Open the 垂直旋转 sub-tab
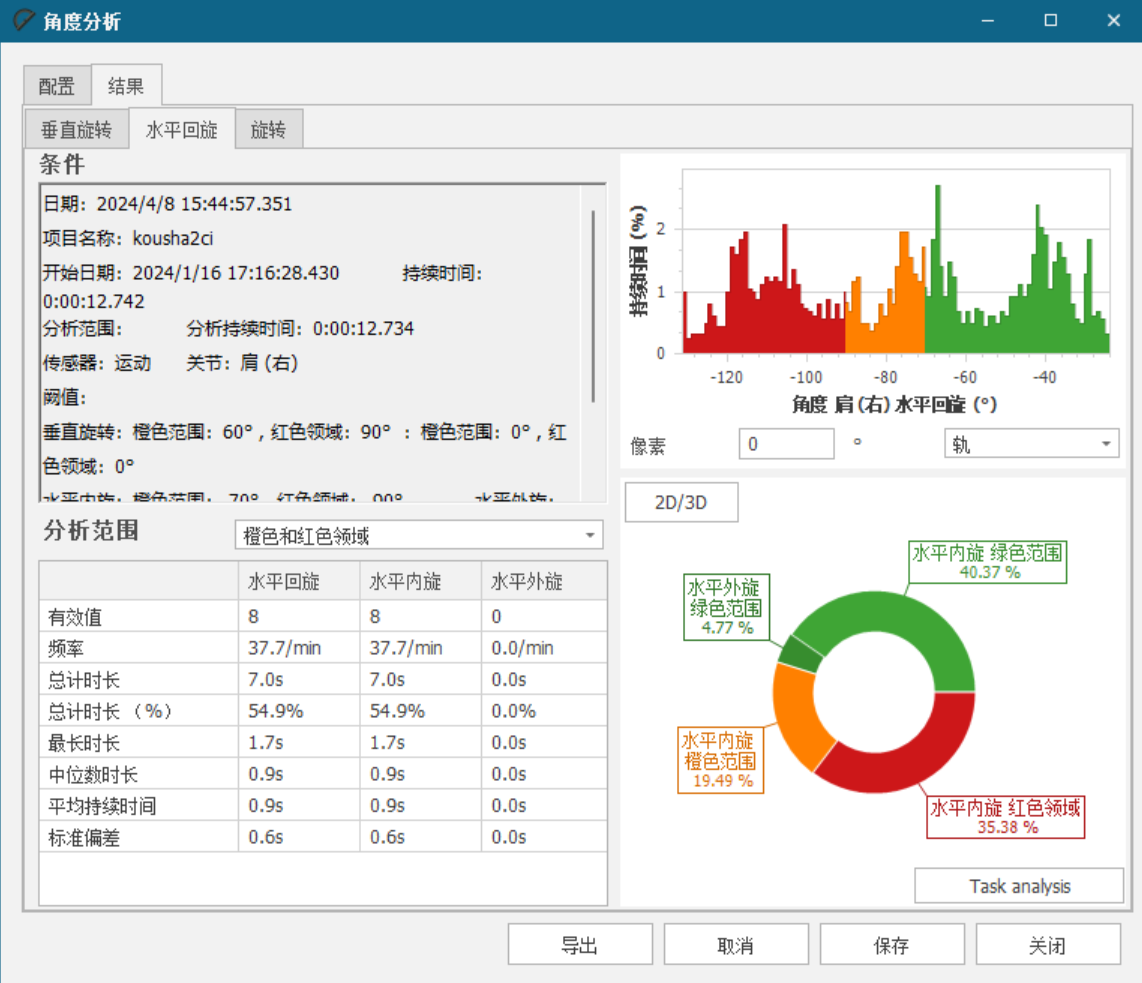The width and height of the screenshot is (1142, 983). pyautogui.click(x=77, y=130)
